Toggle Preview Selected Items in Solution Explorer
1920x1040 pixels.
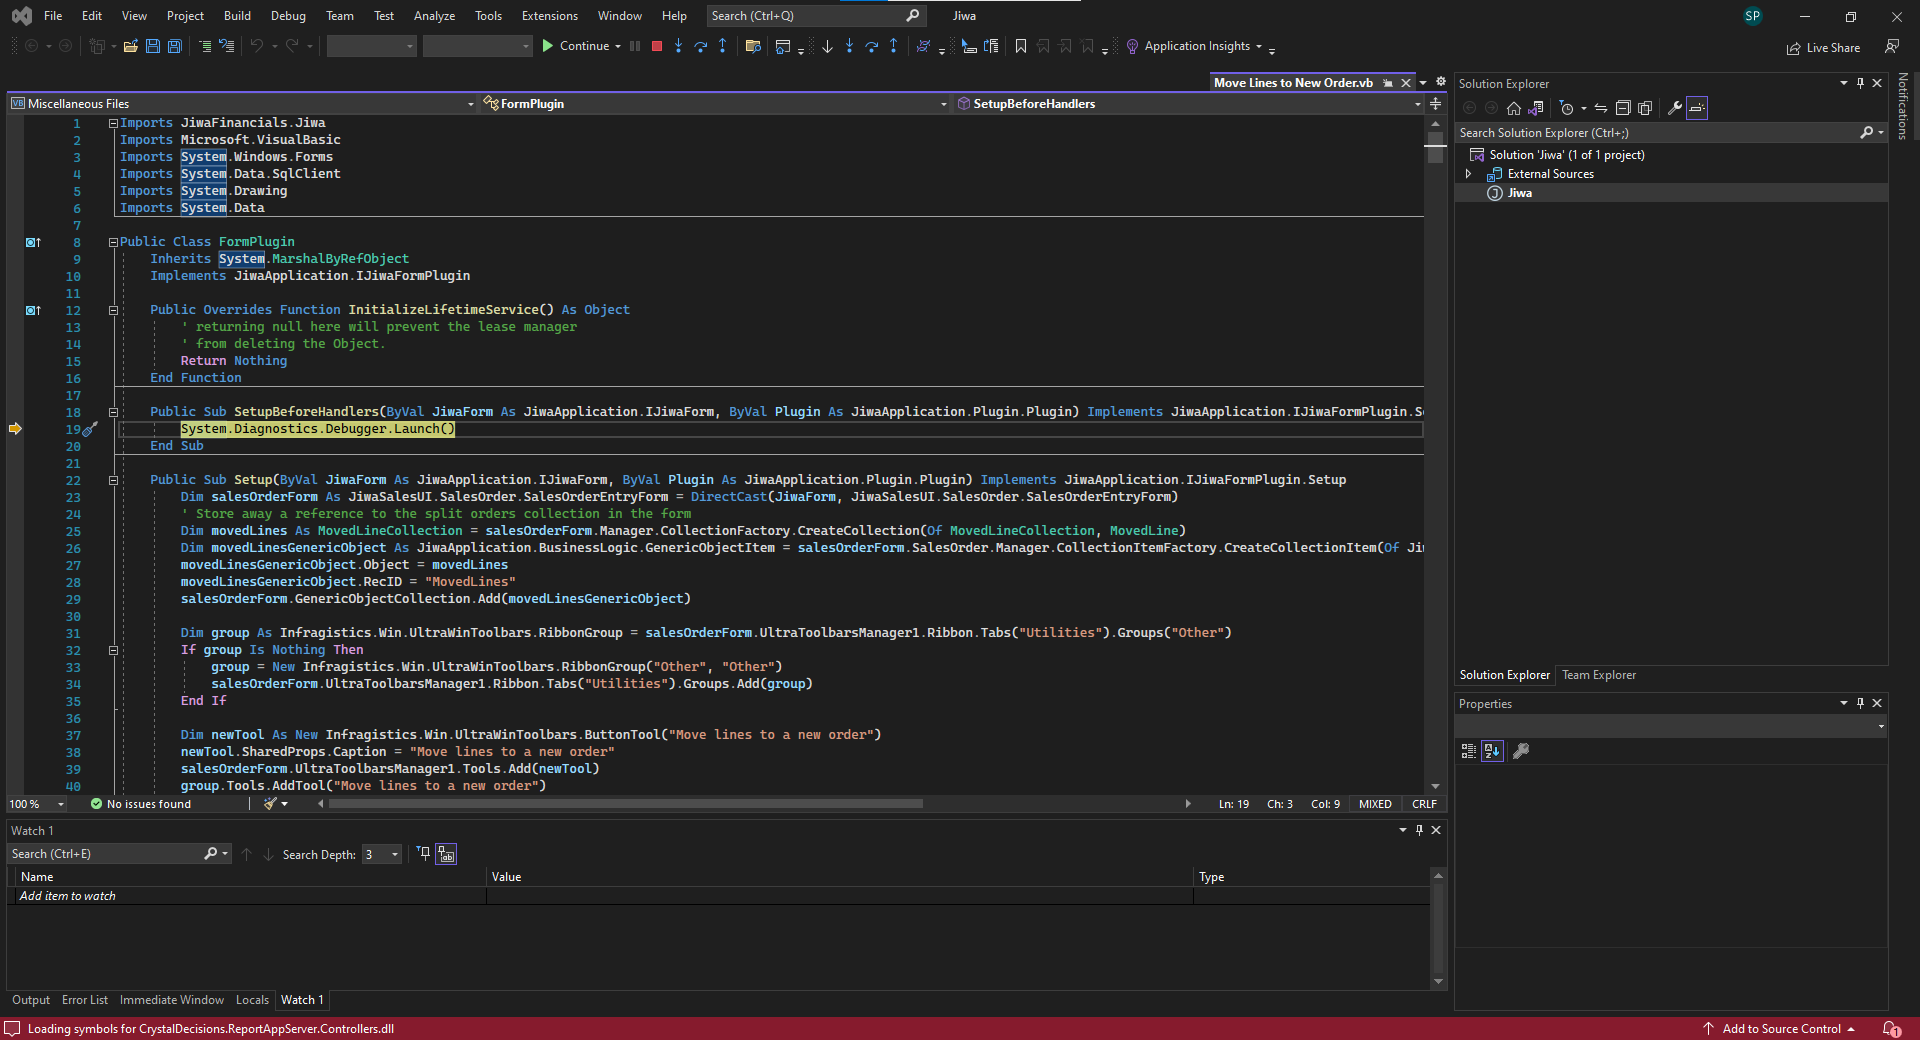1697,108
